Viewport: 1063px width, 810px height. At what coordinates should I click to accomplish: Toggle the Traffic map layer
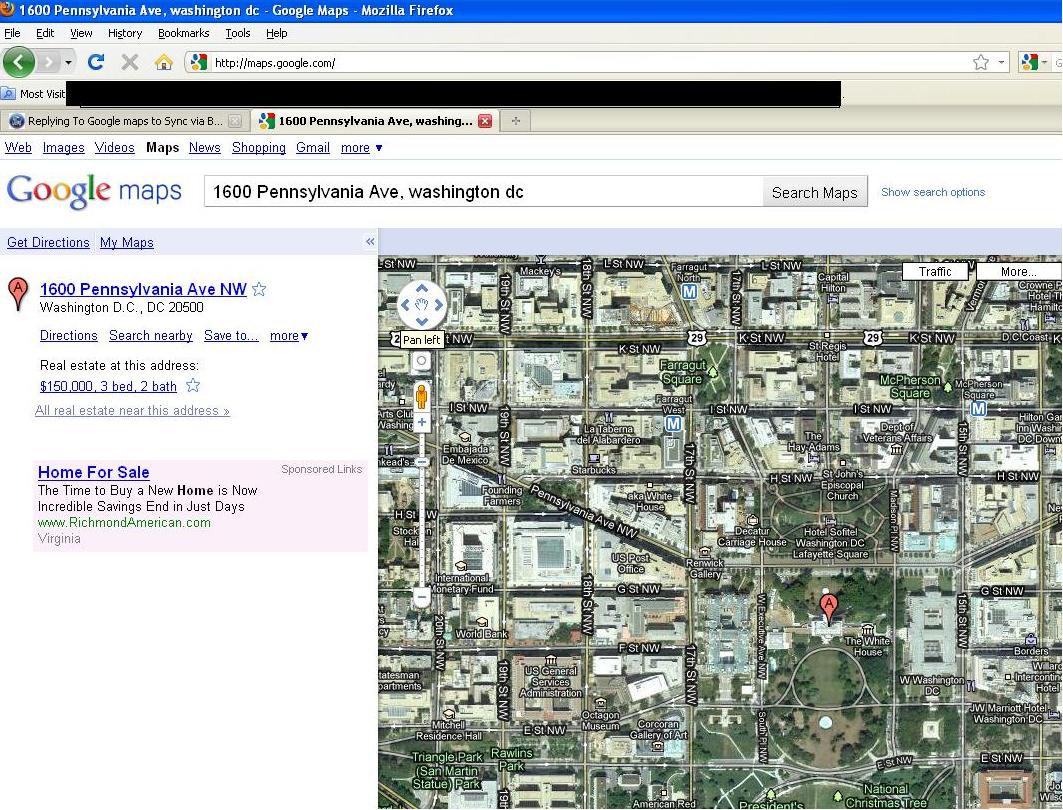point(936,271)
